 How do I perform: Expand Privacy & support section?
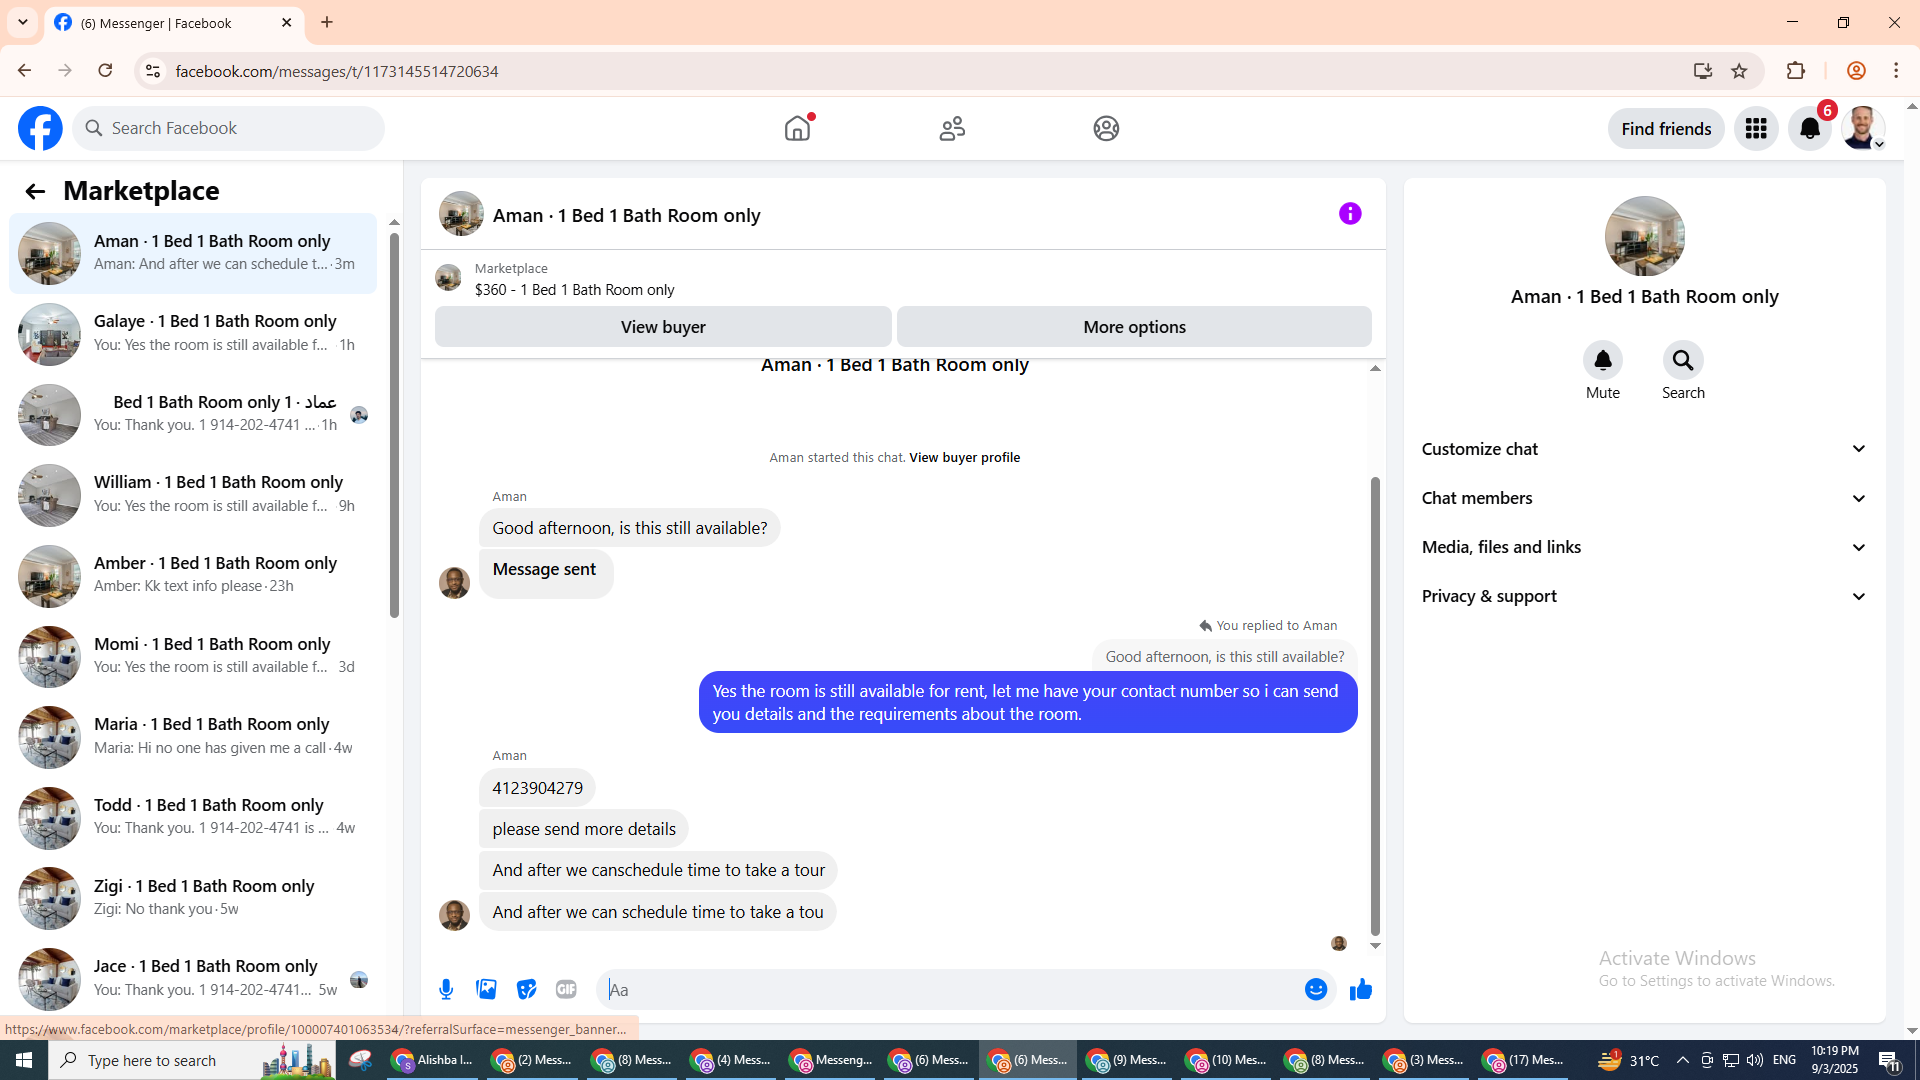click(1644, 596)
